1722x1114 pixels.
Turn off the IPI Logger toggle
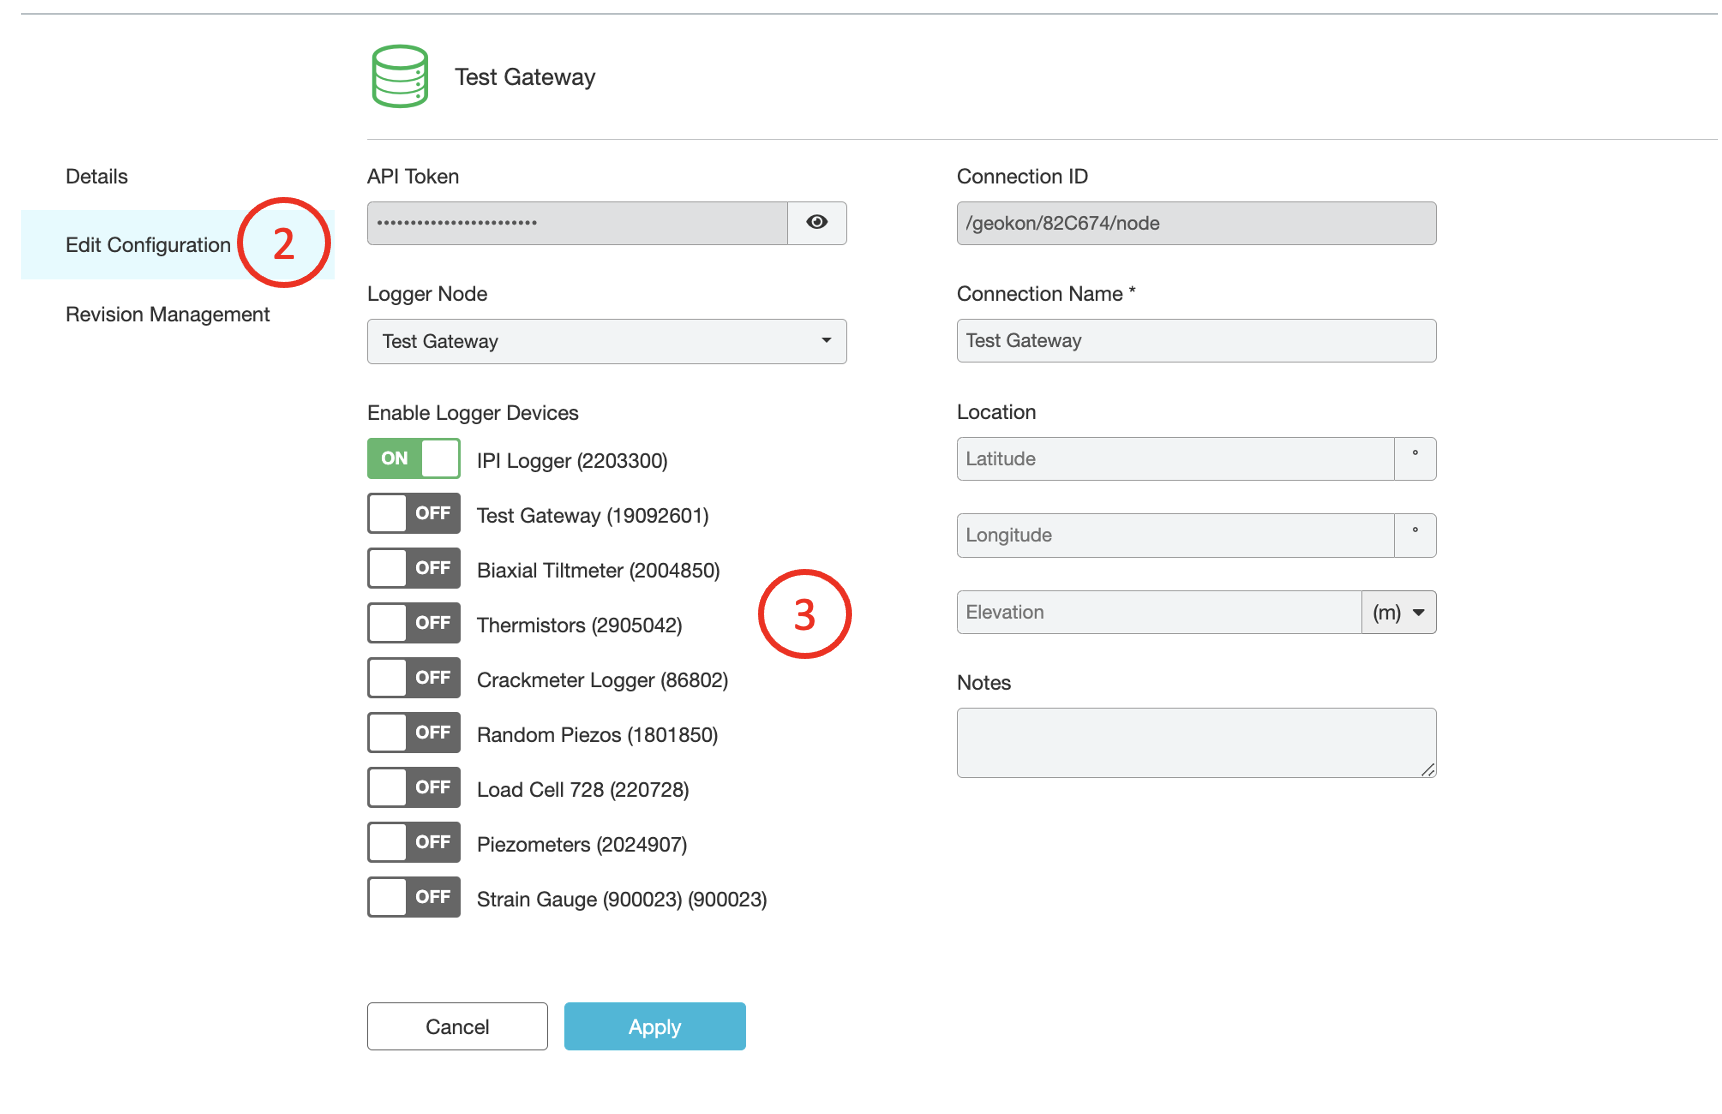point(413,459)
